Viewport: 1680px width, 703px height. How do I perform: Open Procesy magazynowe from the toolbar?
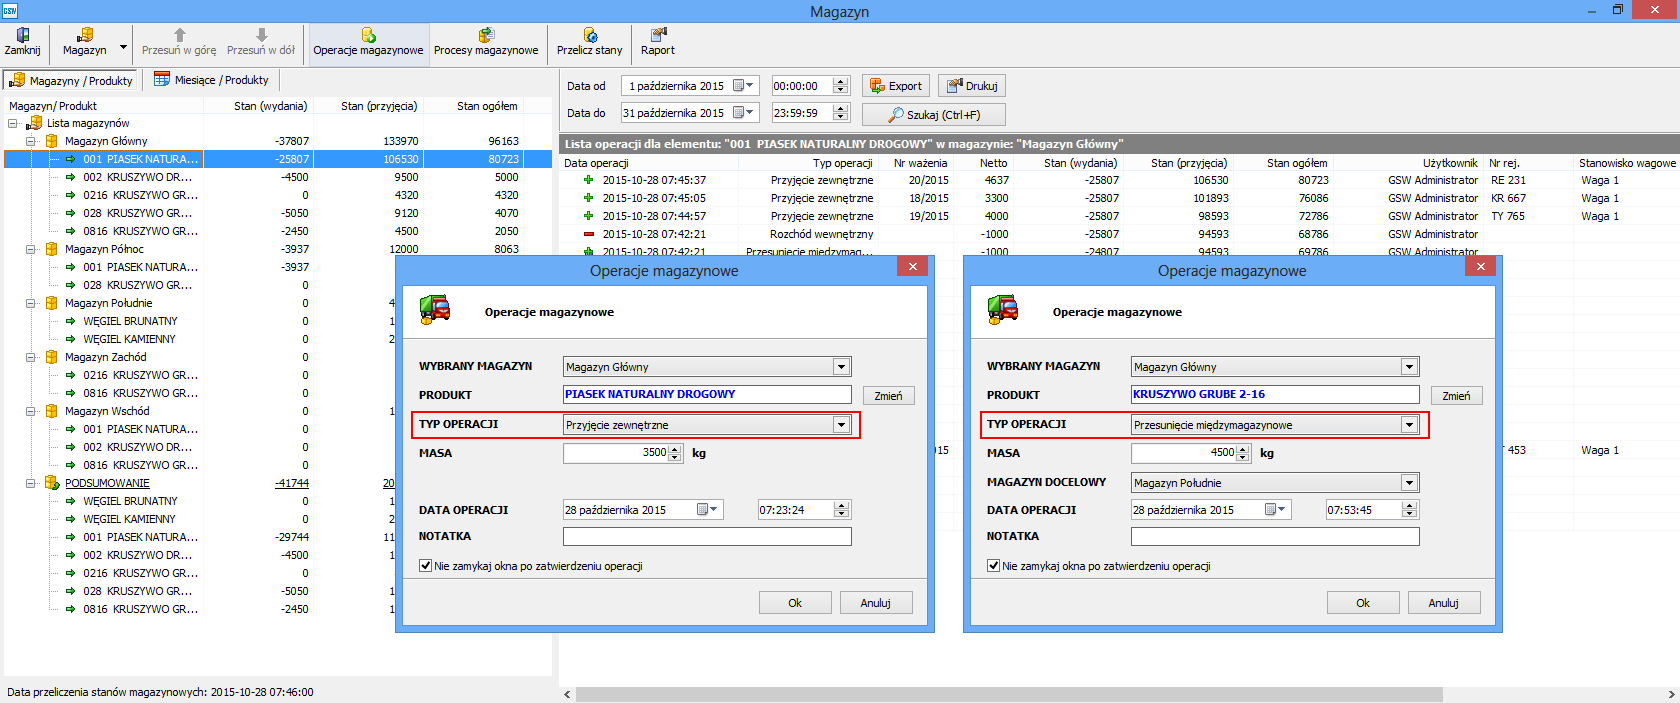click(x=486, y=41)
